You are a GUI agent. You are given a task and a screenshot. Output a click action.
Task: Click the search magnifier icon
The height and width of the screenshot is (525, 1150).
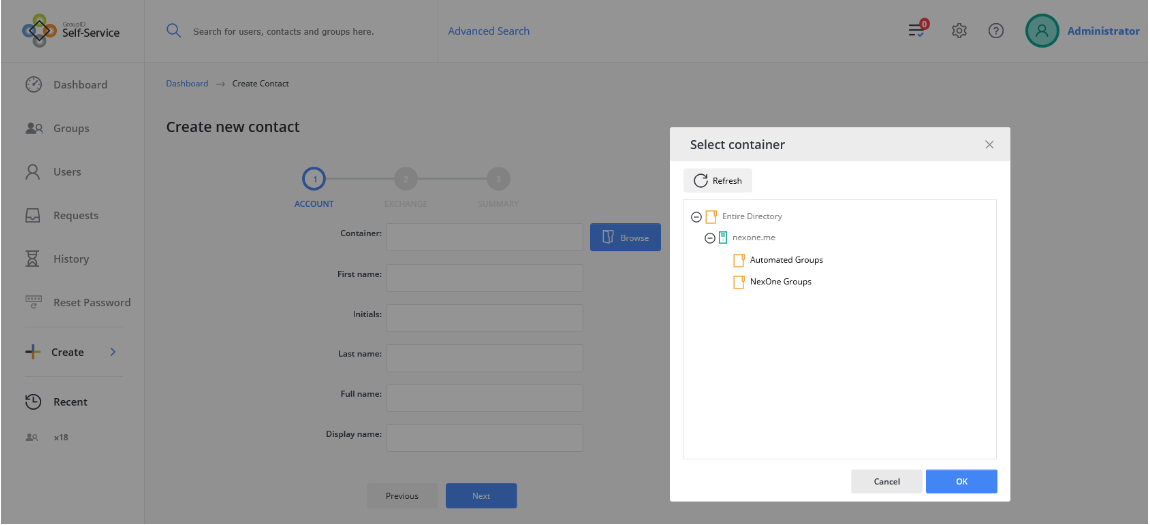[x=173, y=31]
